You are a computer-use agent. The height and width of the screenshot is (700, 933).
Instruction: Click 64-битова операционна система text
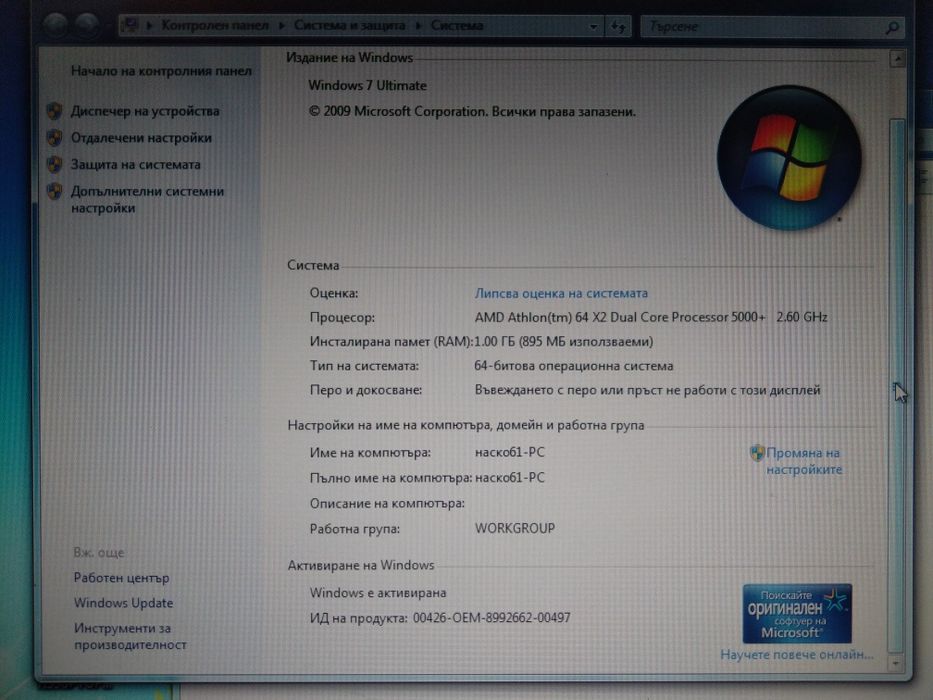pos(574,366)
